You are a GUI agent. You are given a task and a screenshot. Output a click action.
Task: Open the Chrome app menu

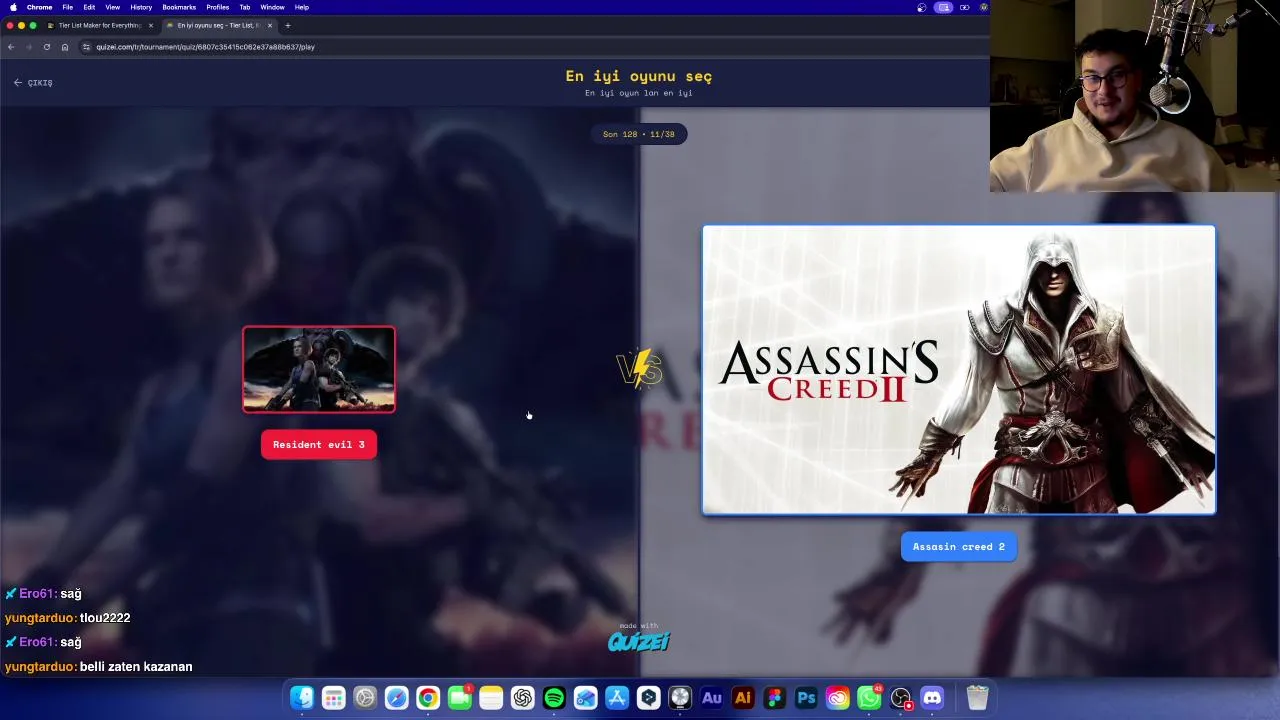39,7
